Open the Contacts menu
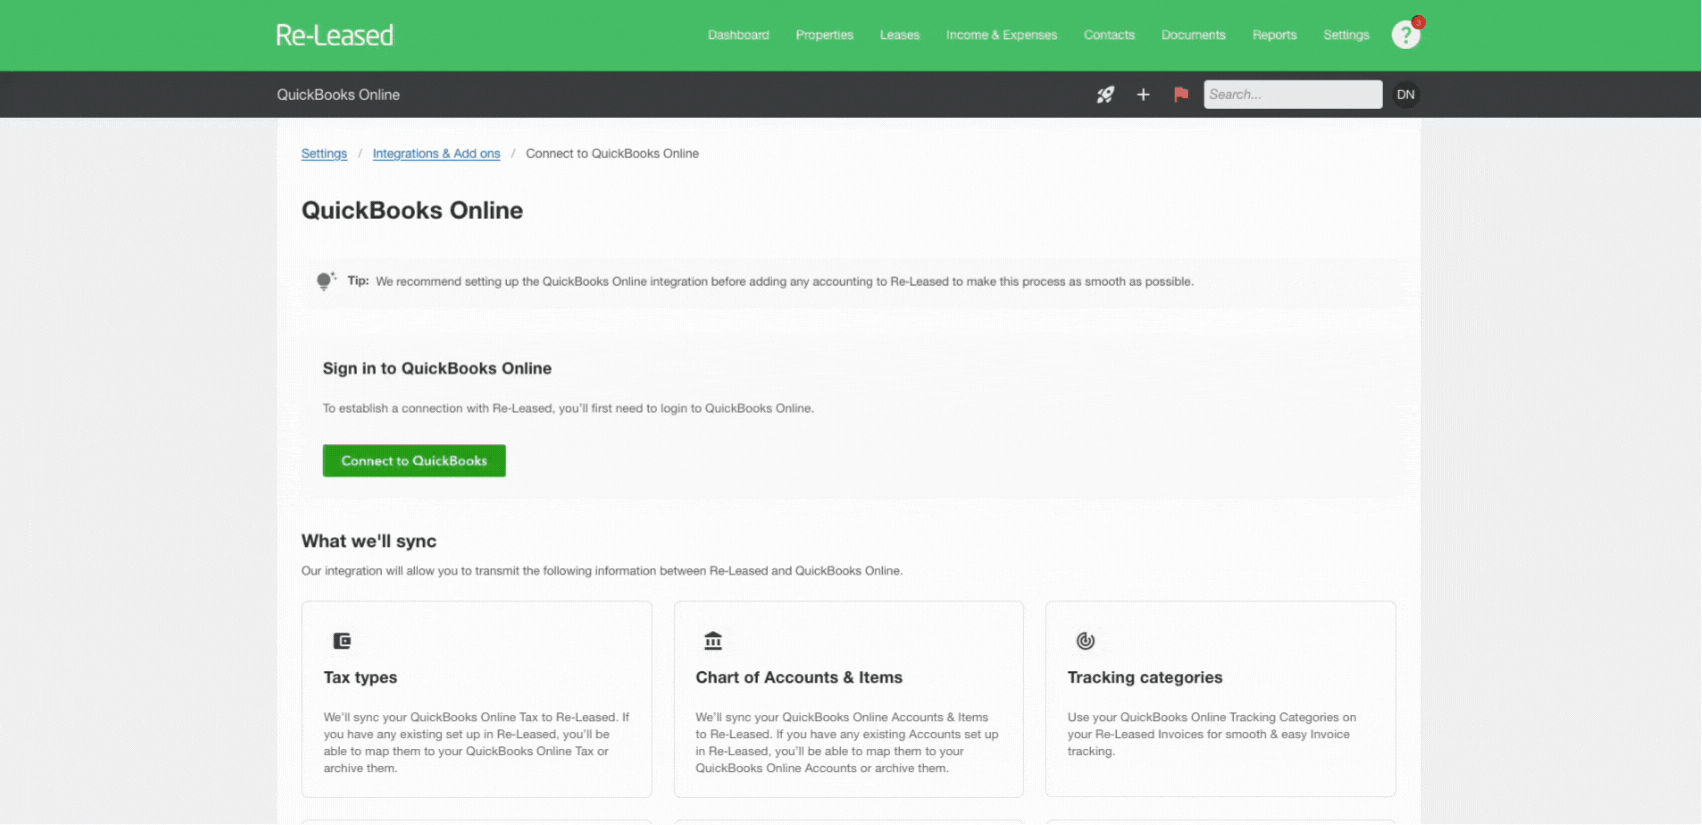 [1109, 35]
